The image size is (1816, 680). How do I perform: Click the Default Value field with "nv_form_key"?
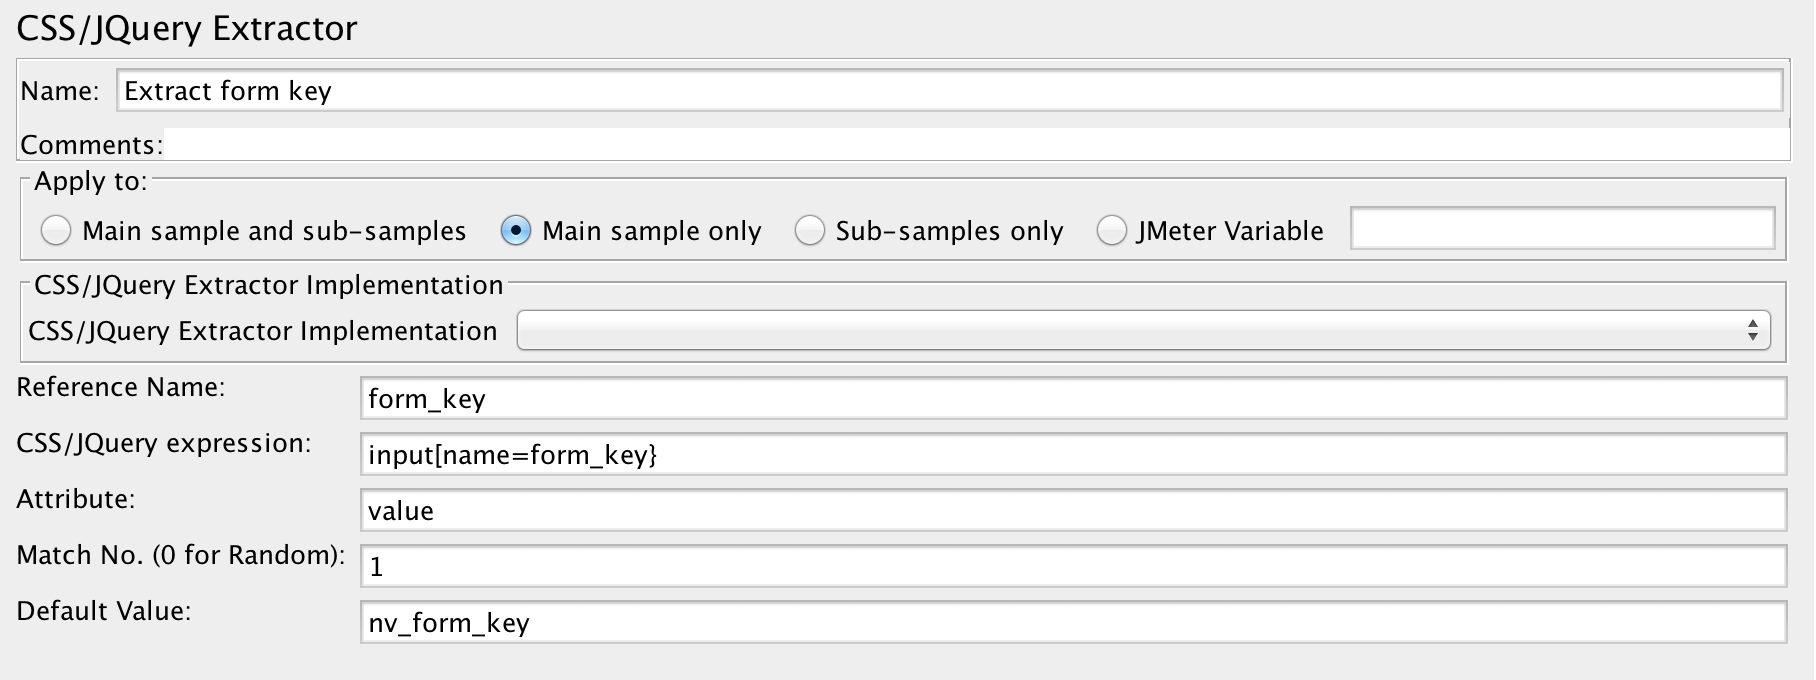(1072, 623)
